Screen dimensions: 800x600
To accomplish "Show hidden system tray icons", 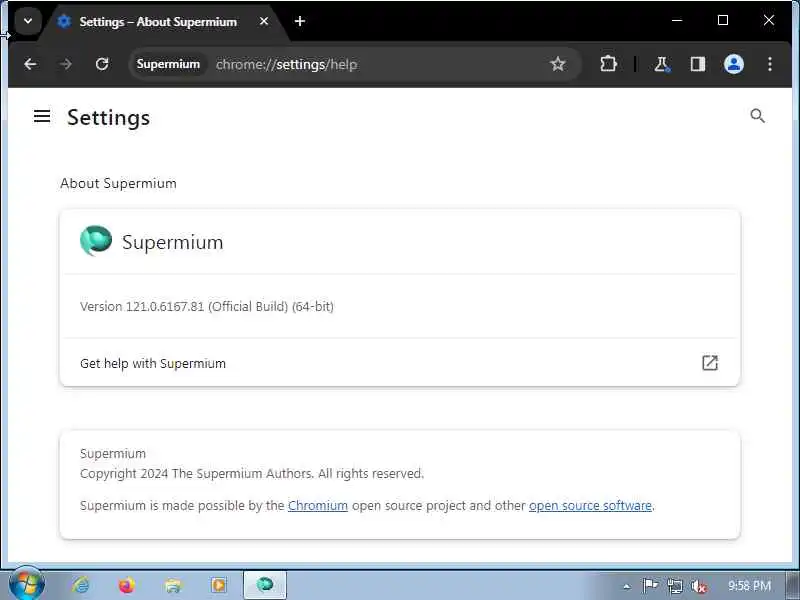I will click(x=627, y=586).
